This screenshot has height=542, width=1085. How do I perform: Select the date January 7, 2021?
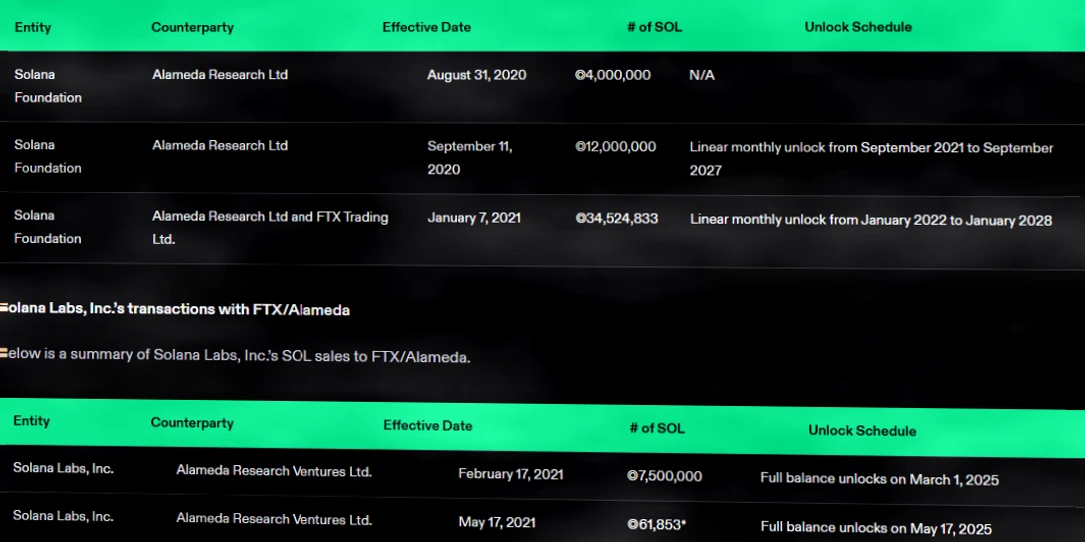pos(474,217)
